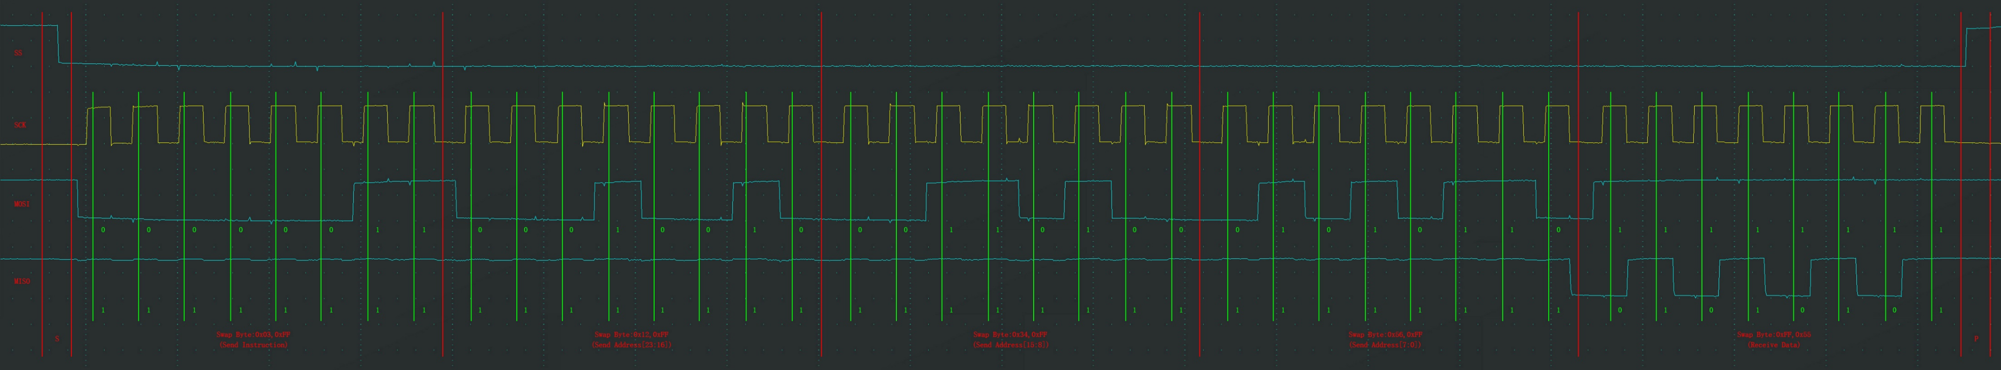The image size is (2001, 370).
Task: Click the Send Address[23:16] annotation
Action: tap(632, 345)
